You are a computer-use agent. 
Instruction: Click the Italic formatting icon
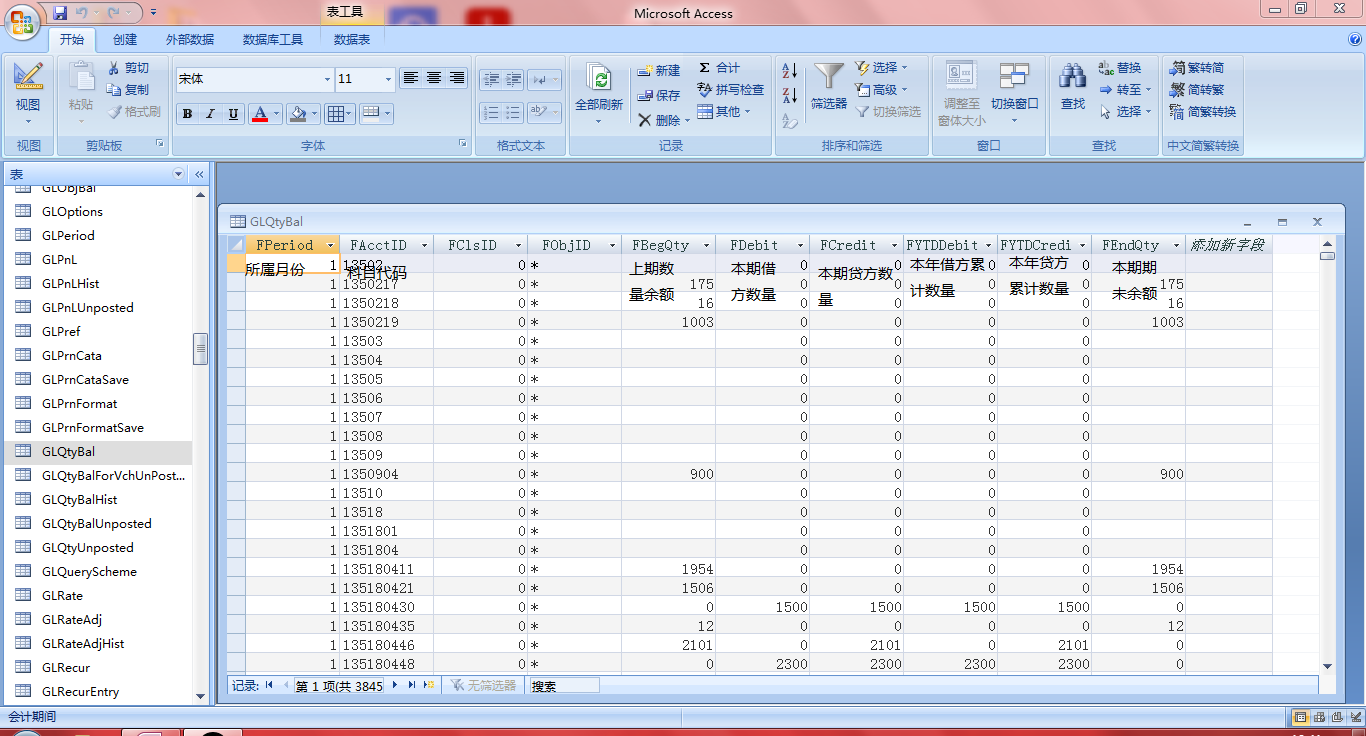coord(210,114)
